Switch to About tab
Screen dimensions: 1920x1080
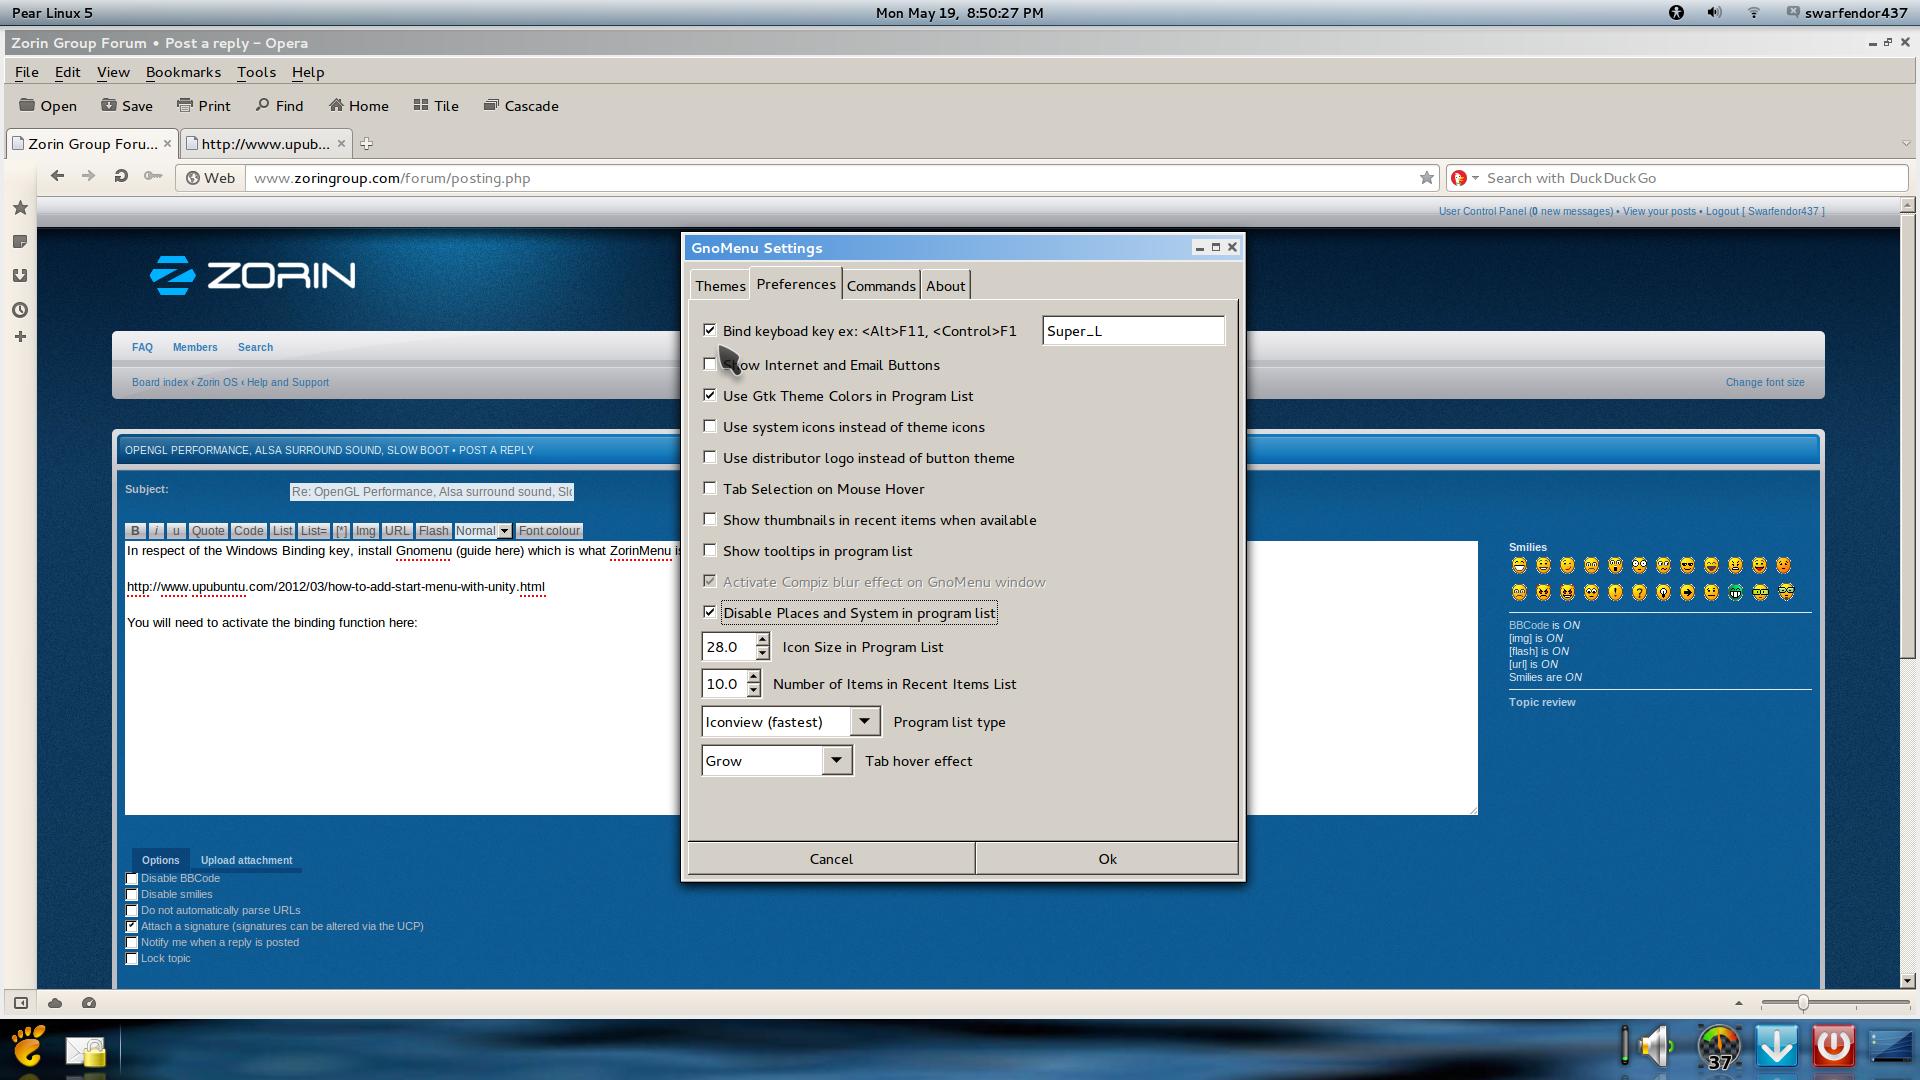[x=945, y=286]
